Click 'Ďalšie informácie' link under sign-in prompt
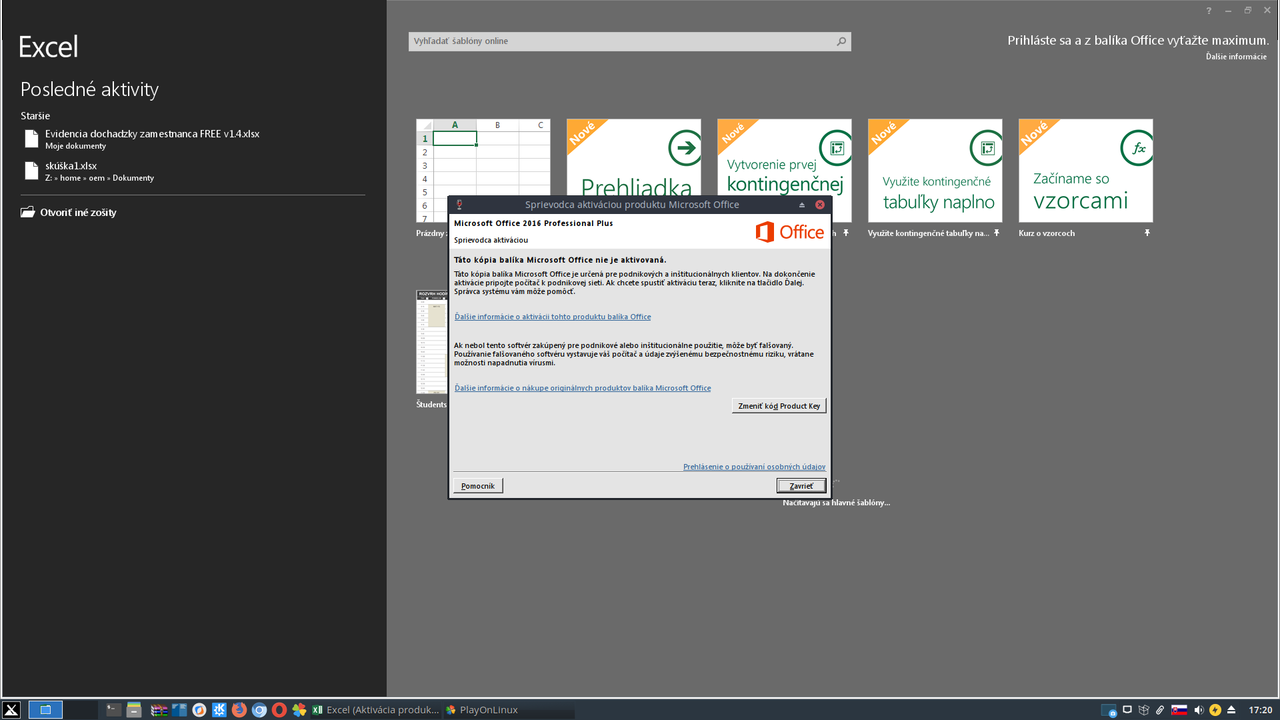 [1236, 57]
